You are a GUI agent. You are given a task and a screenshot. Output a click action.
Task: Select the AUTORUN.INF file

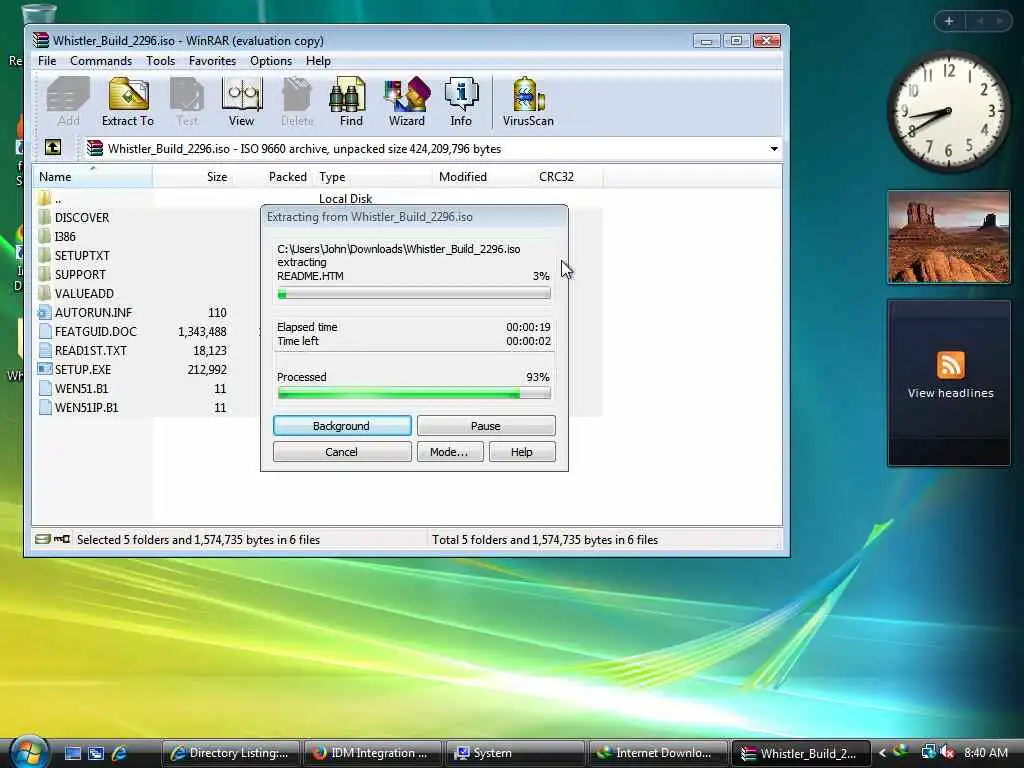click(x=93, y=312)
